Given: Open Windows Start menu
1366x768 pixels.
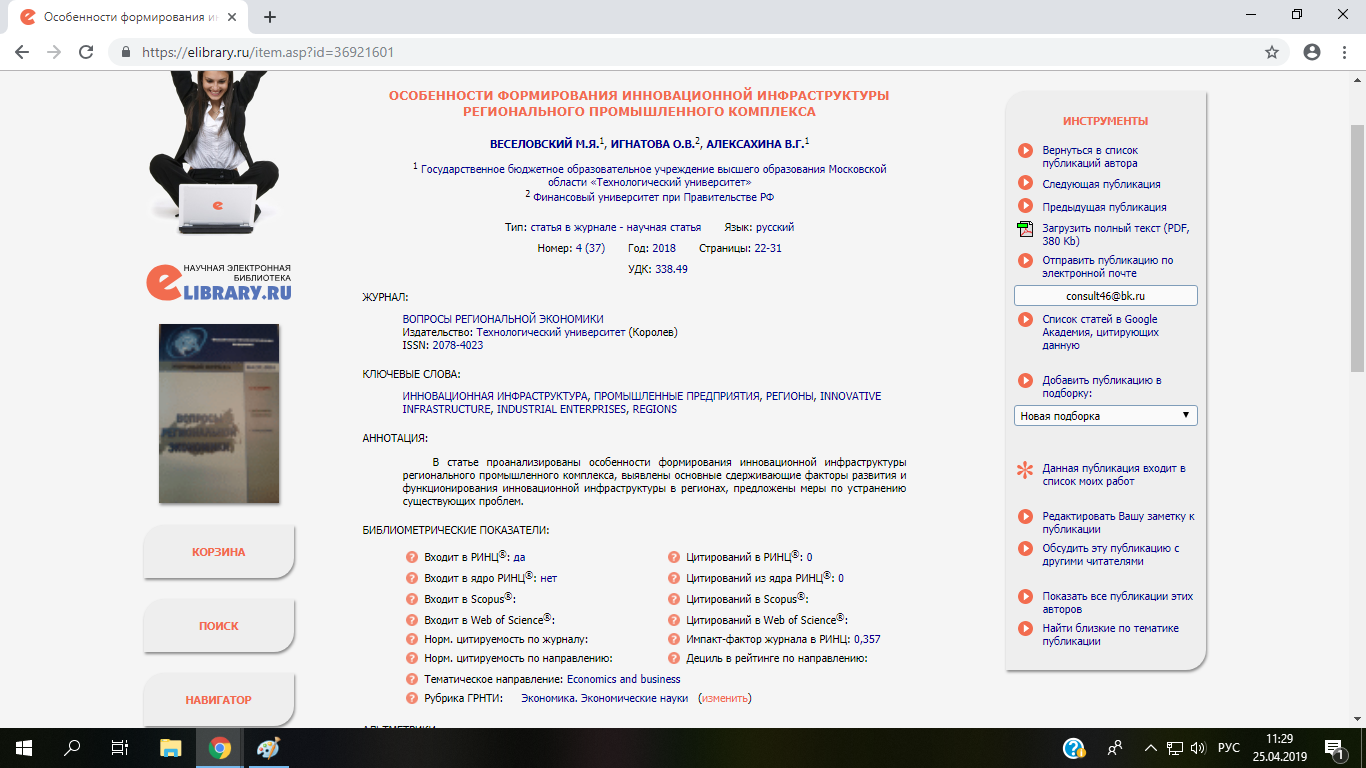Looking at the screenshot, I should (24, 748).
